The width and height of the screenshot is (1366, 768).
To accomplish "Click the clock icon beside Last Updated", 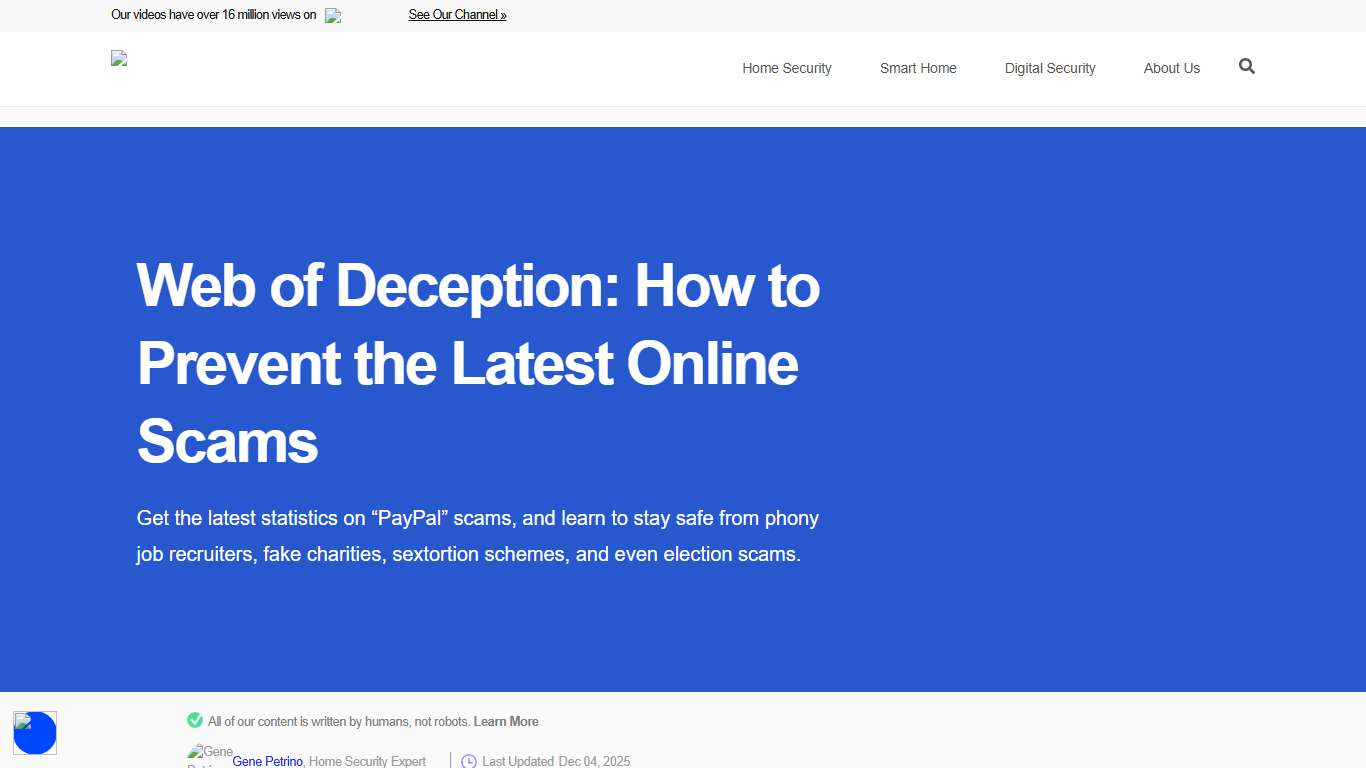I will coord(469,760).
